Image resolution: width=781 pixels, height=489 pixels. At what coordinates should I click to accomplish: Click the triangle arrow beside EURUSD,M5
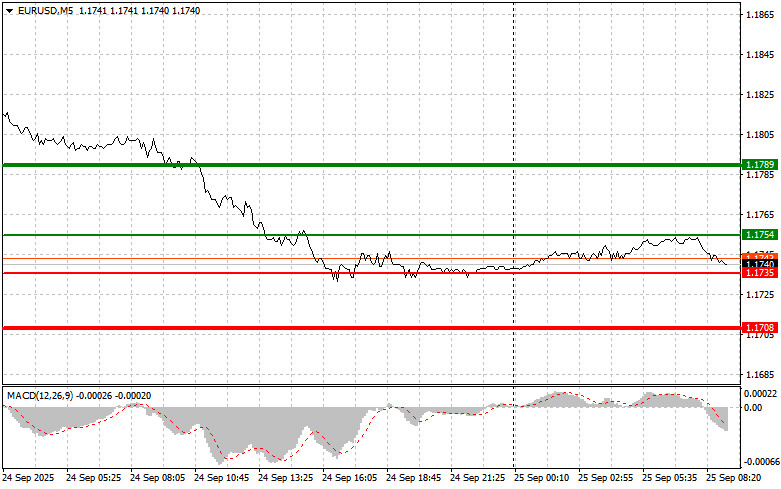[x=9, y=9]
